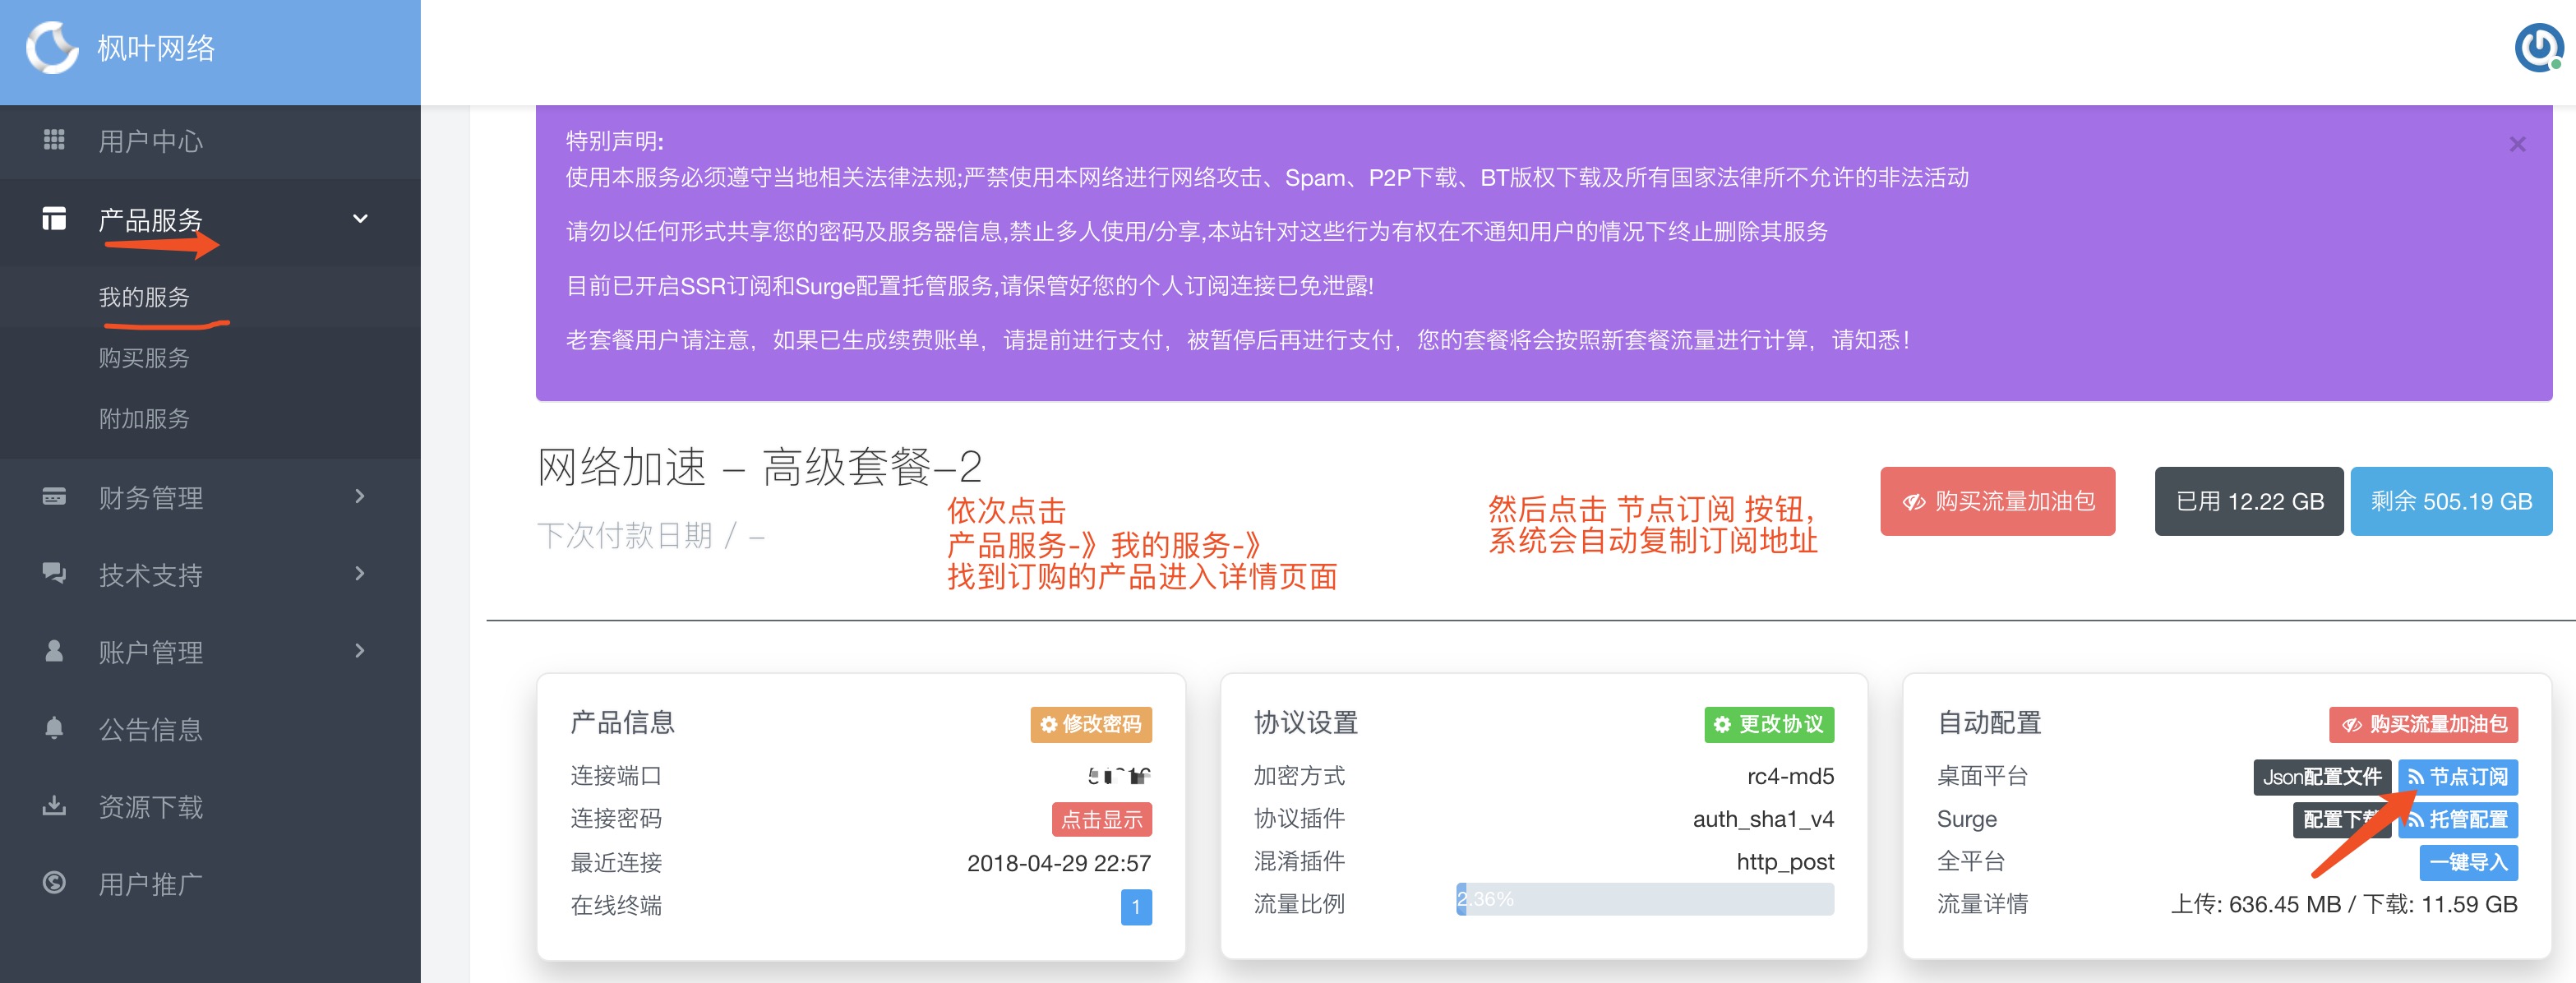Click the 账户管理 person icon
The height and width of the screenshot is (983, 2576).
pyautogui.click(x=54, y=651)
